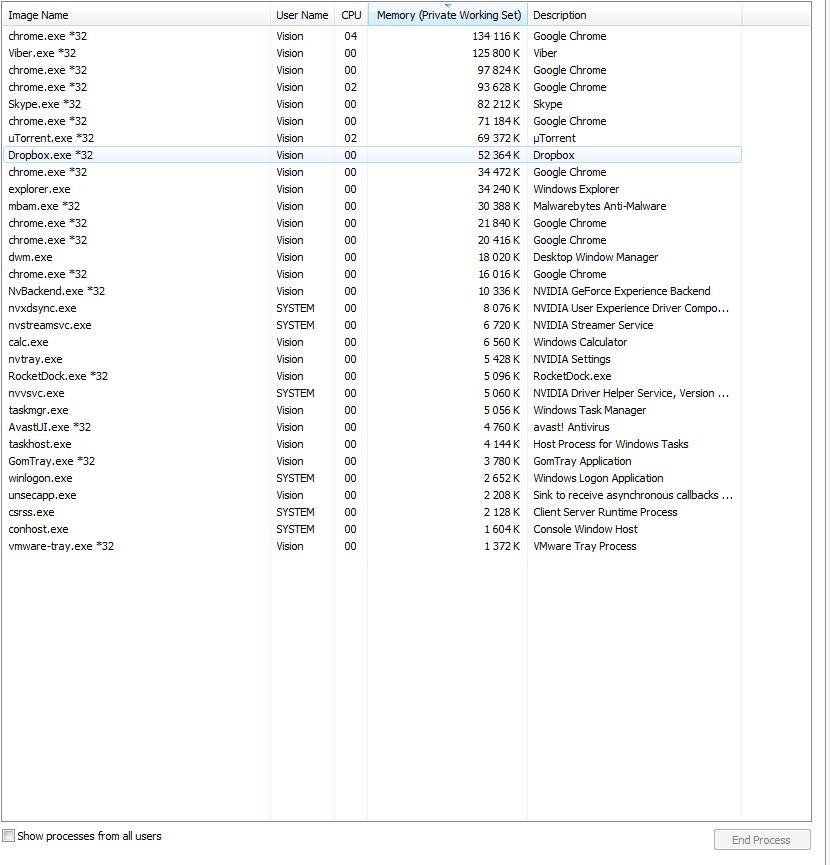The width and height of the screenshot is (830, 865).
Task: Select the Skype.exe *32 process row
Action: pos(44,104)
